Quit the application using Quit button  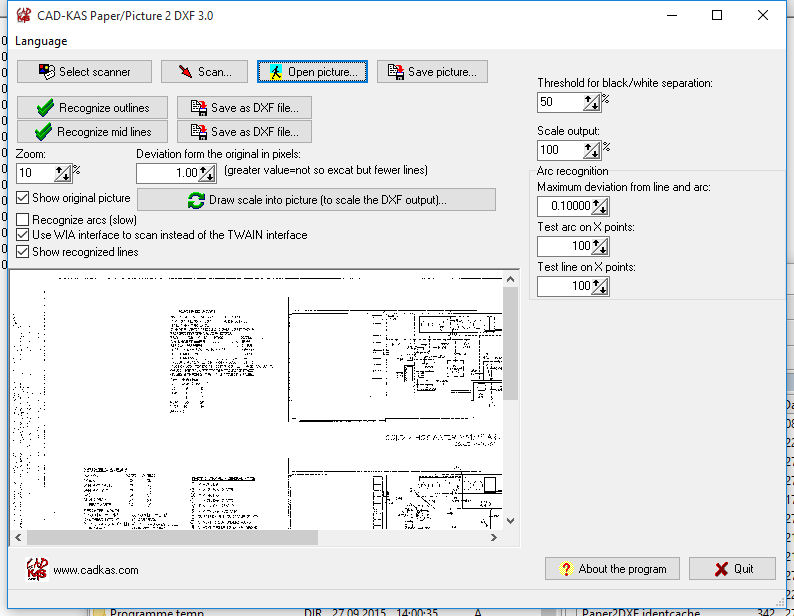click(732, 569)
